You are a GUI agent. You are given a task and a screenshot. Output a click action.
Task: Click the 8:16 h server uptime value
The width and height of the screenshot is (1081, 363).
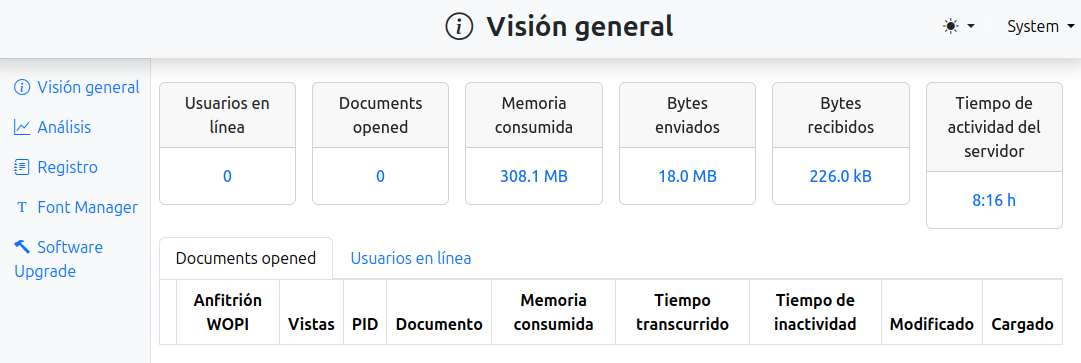pos(994,200)
